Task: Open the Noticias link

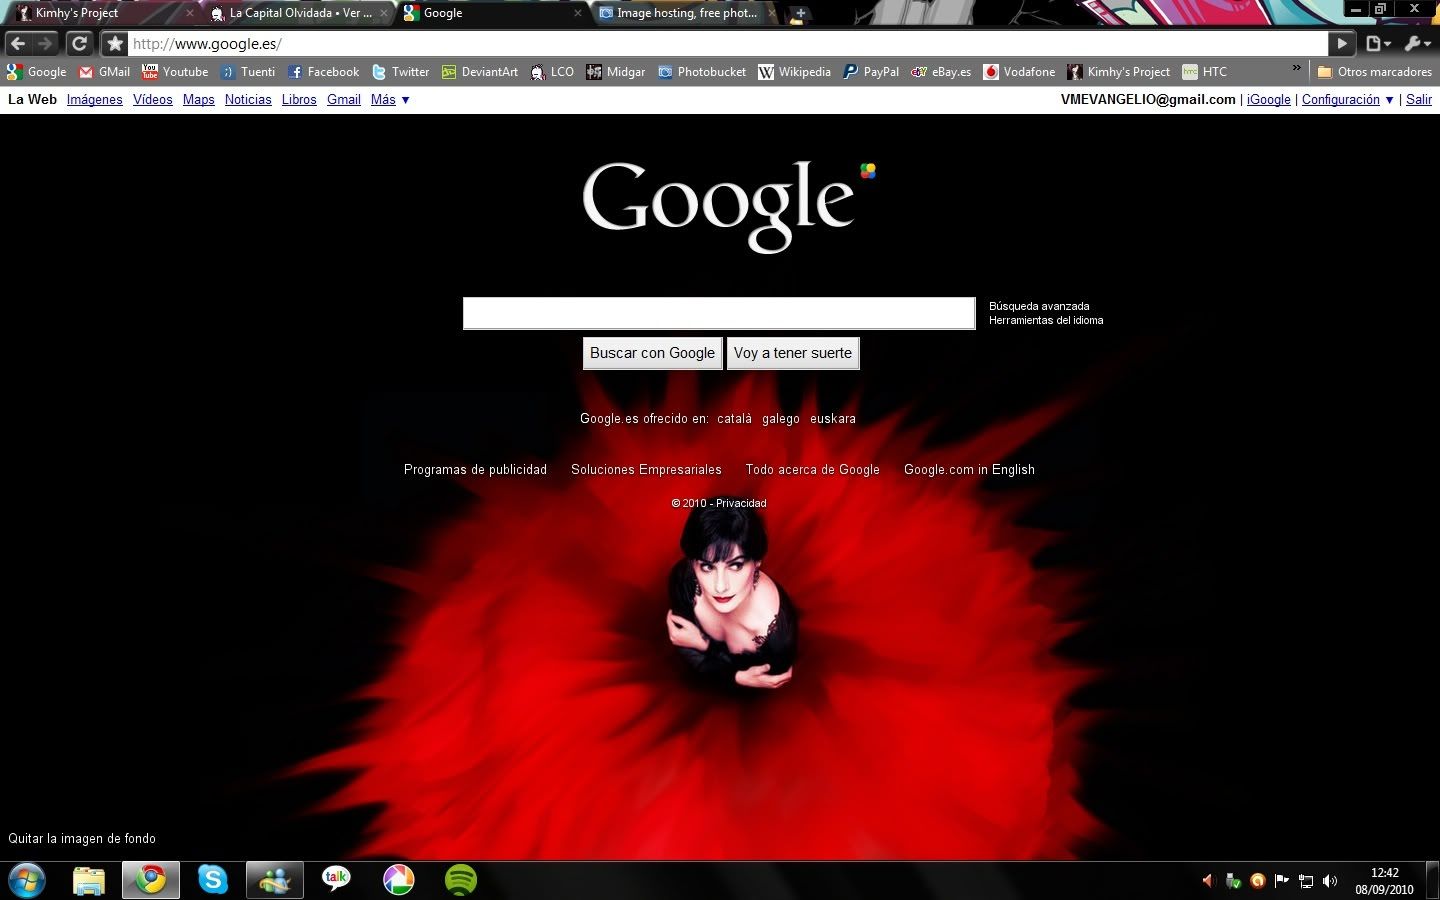Action: click(248, 100)
